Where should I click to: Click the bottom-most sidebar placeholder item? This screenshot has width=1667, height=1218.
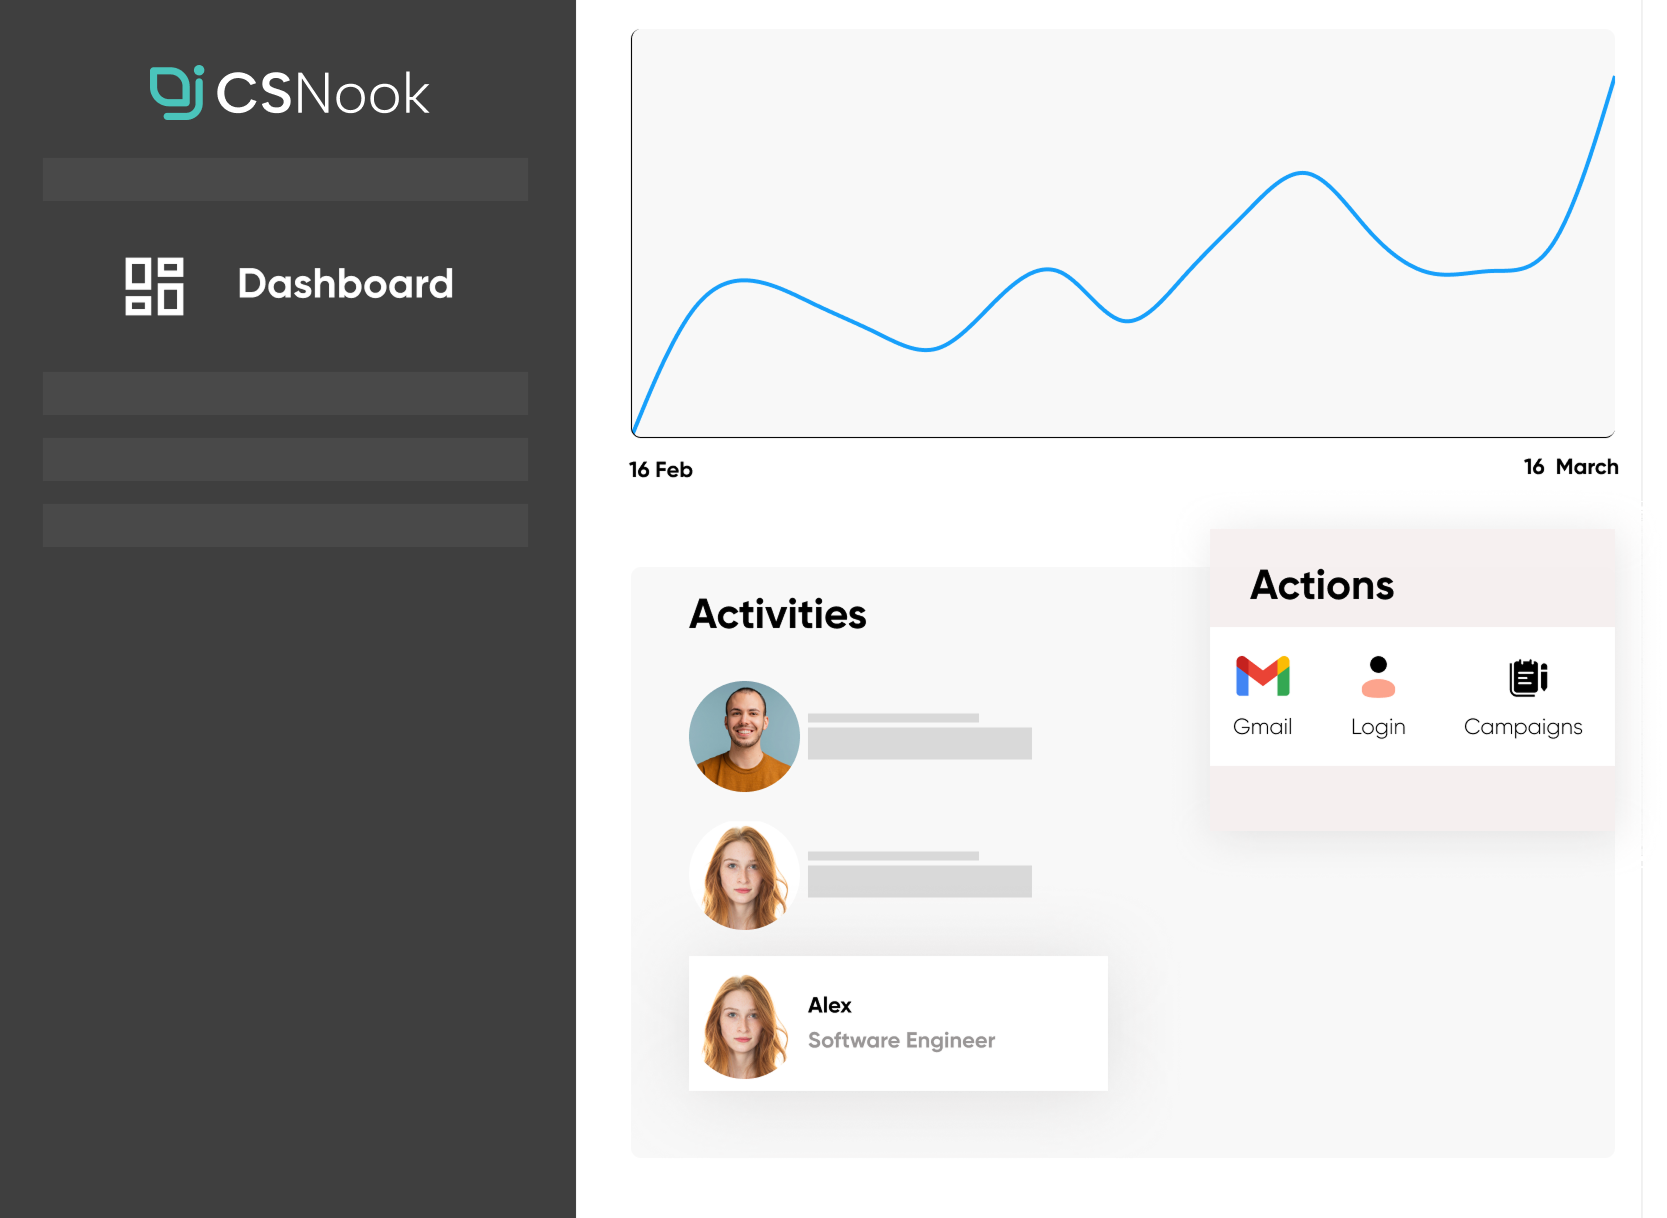[x=285, y=525]
